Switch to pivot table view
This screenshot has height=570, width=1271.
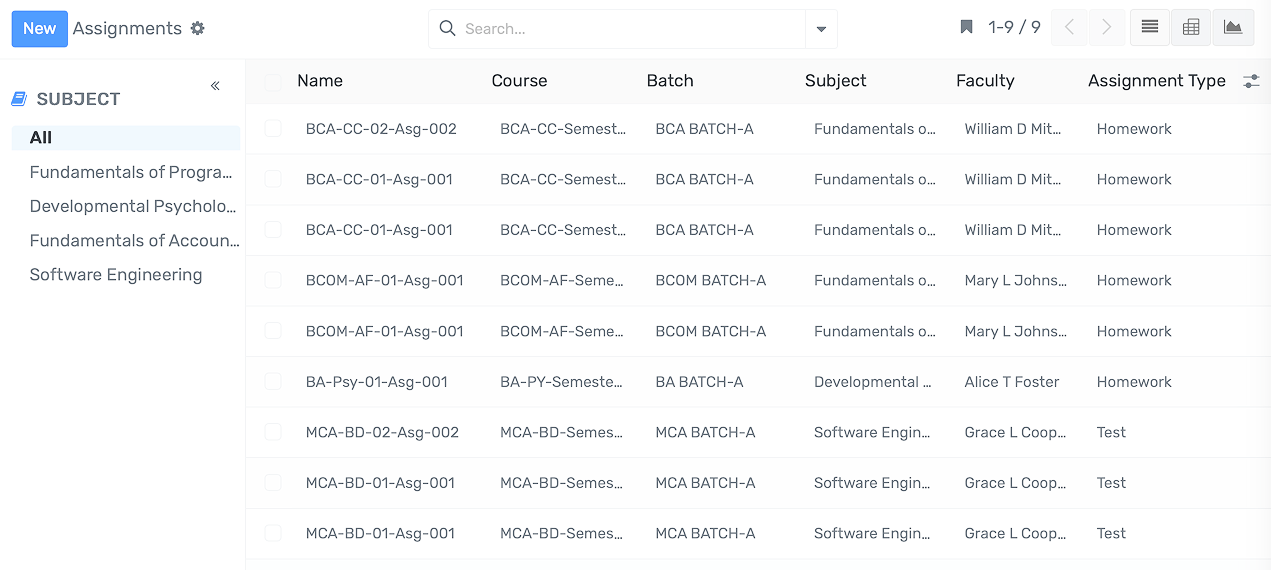coord(1191,28)
